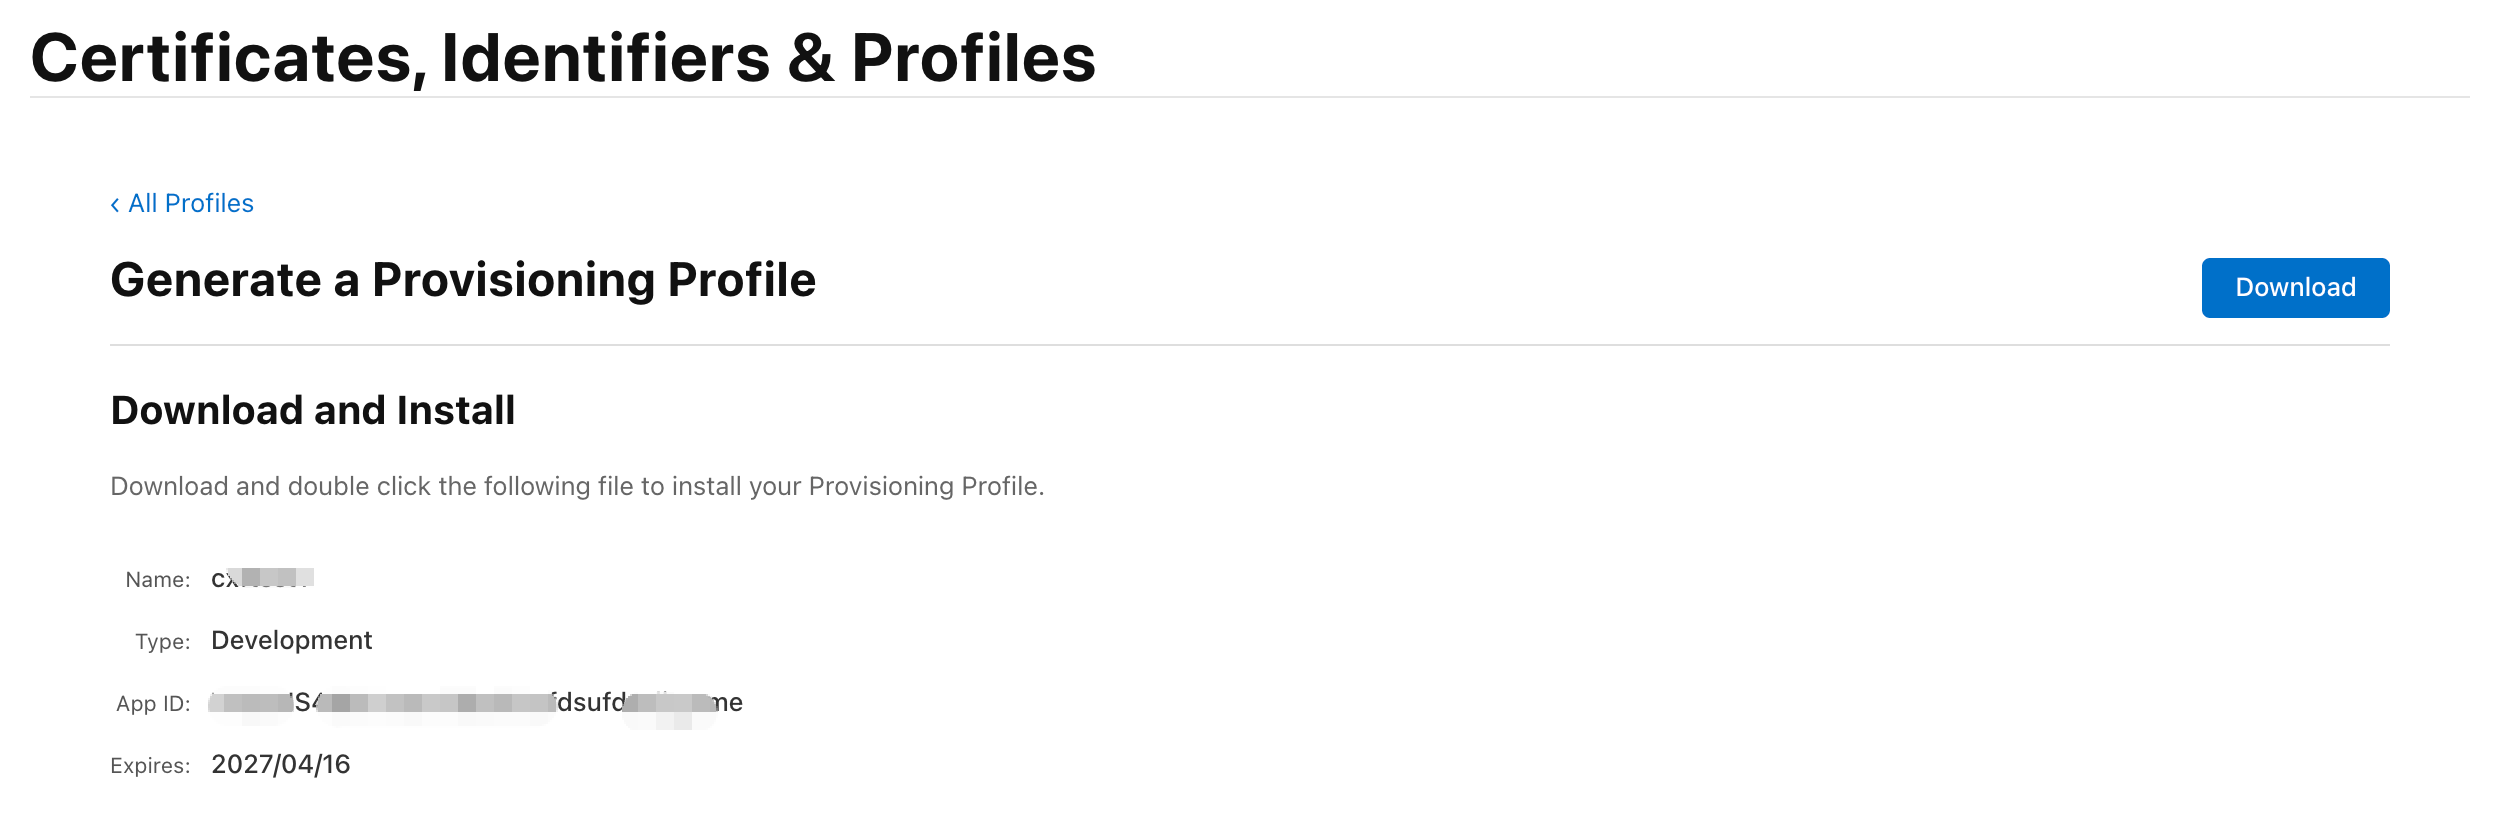Click the ampersand in the page title
2502x832 pixels.
[810, 58]
